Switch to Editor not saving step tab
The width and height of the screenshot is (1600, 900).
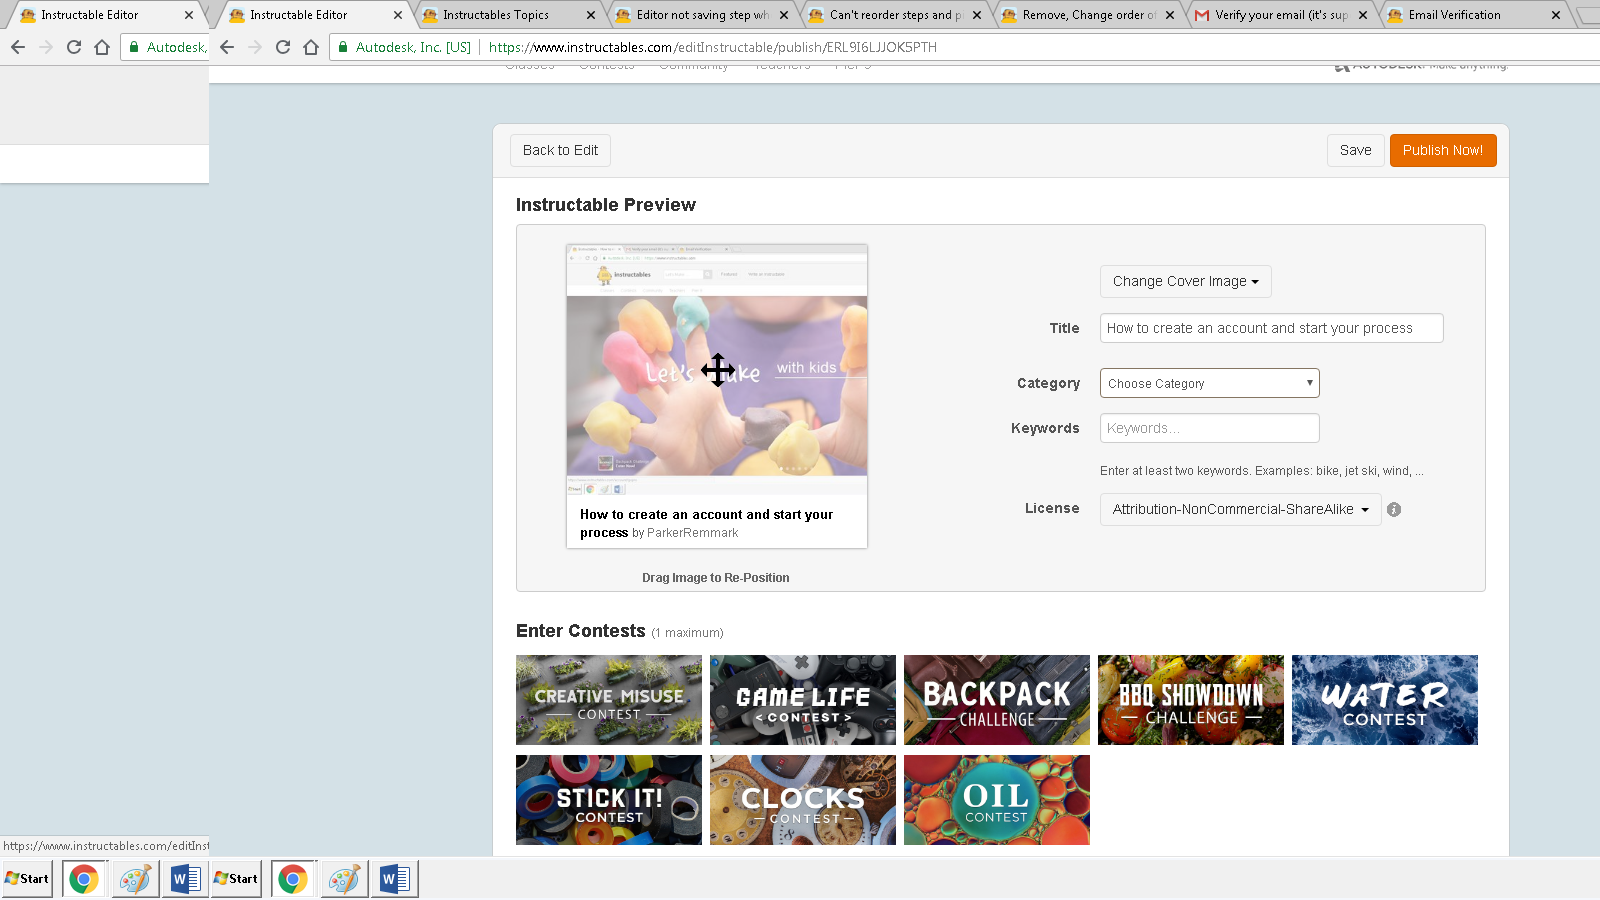[x=700, y=15]
